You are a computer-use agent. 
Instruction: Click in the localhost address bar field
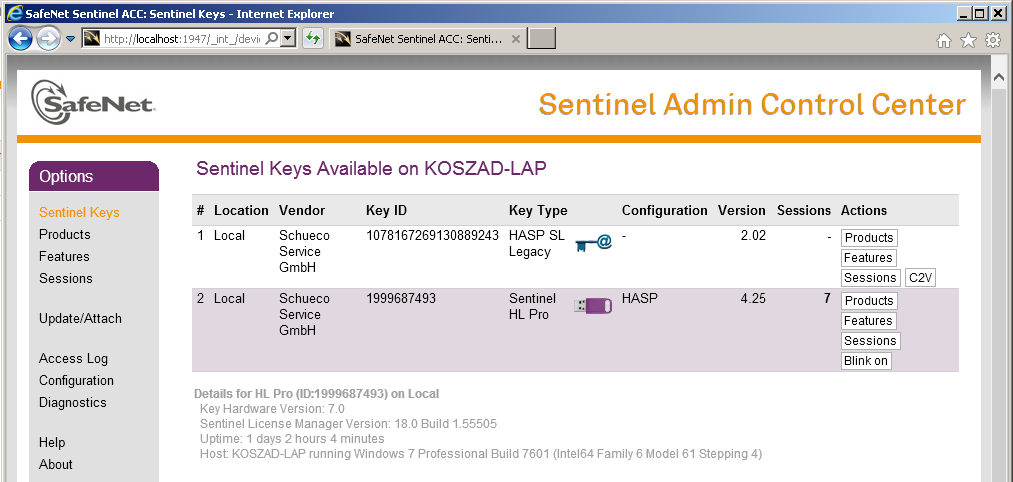[180, 39]
